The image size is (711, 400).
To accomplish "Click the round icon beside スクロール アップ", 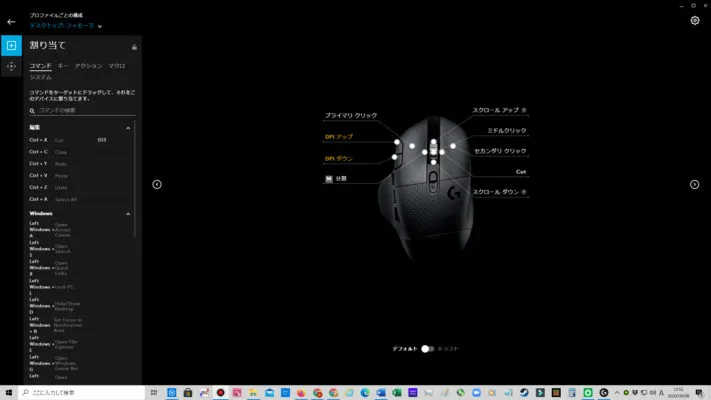I will point(524,110).
